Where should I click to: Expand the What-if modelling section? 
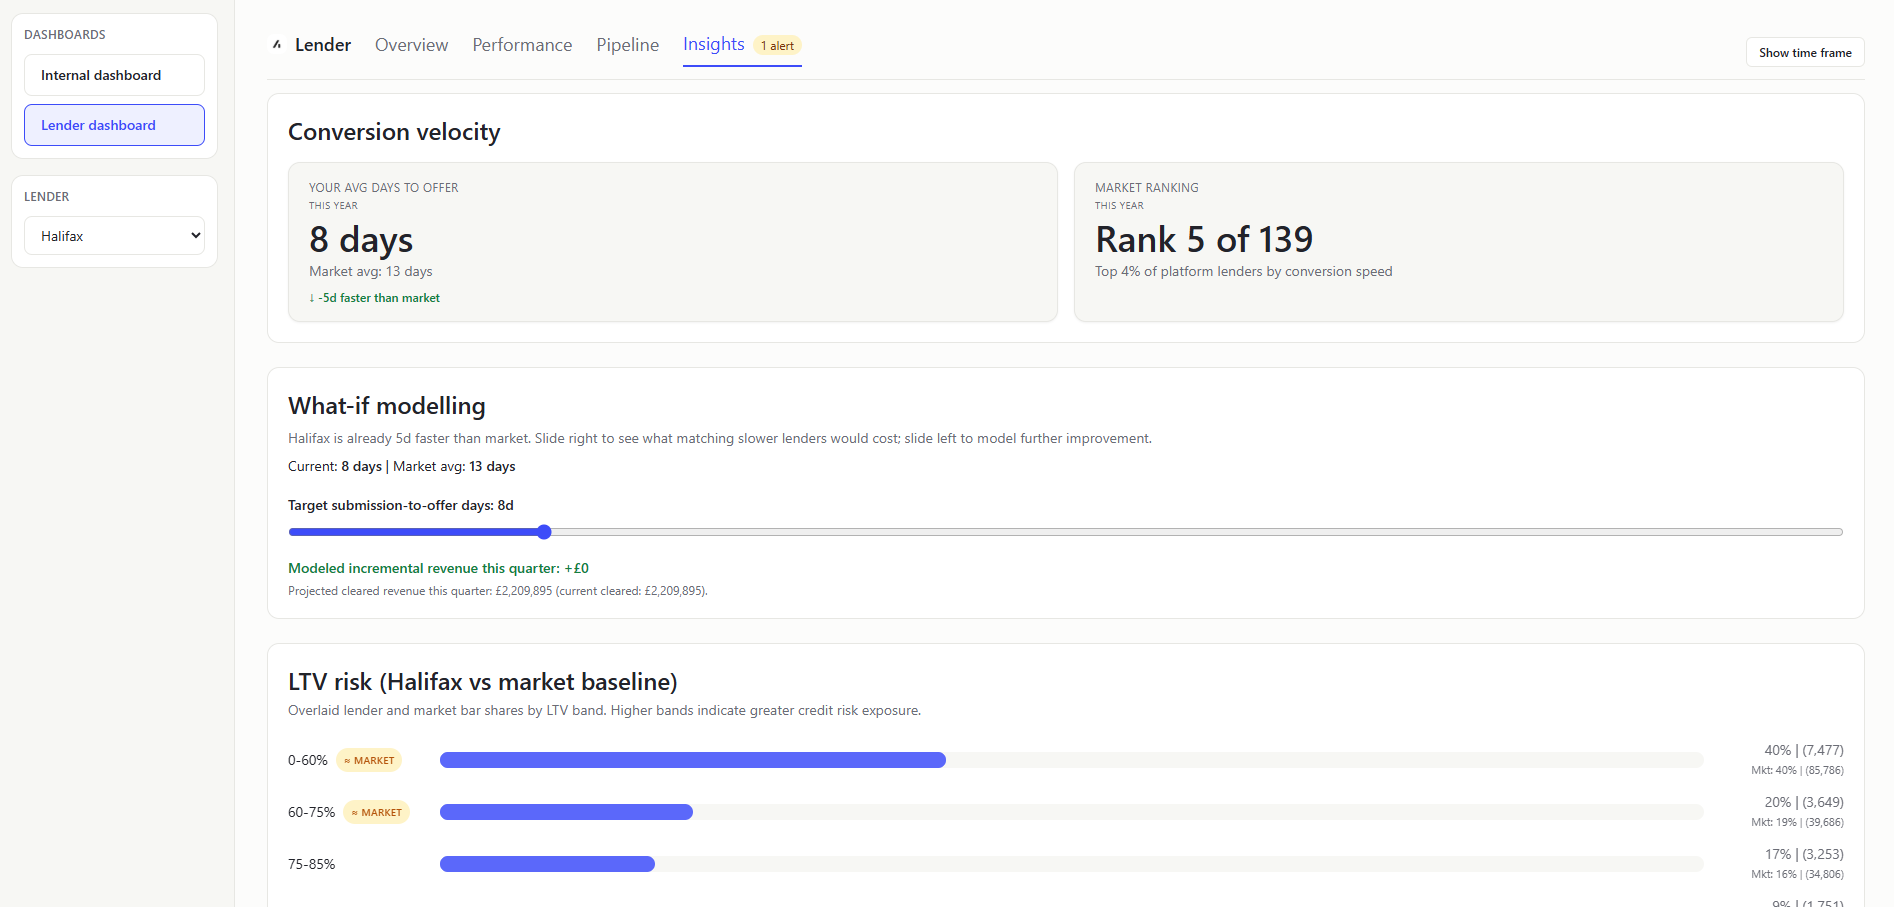(x=386, y=406)
